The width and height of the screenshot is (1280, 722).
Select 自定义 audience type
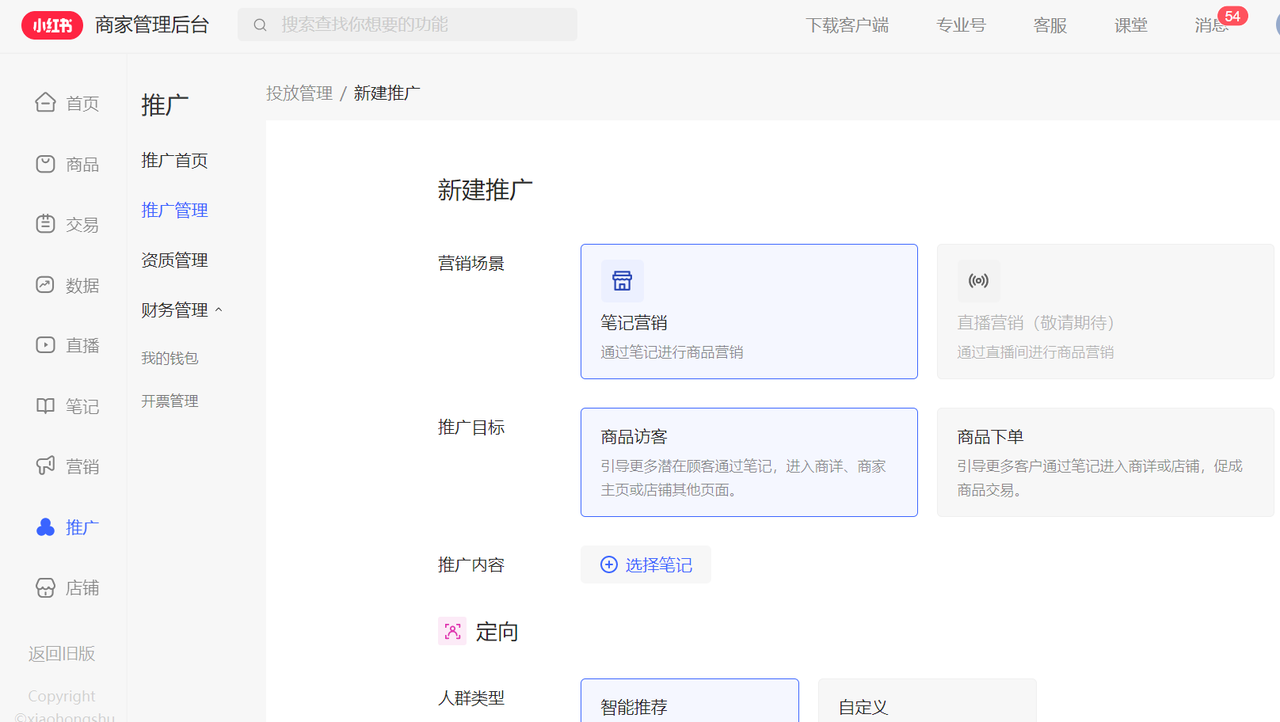tap(927, 700)
